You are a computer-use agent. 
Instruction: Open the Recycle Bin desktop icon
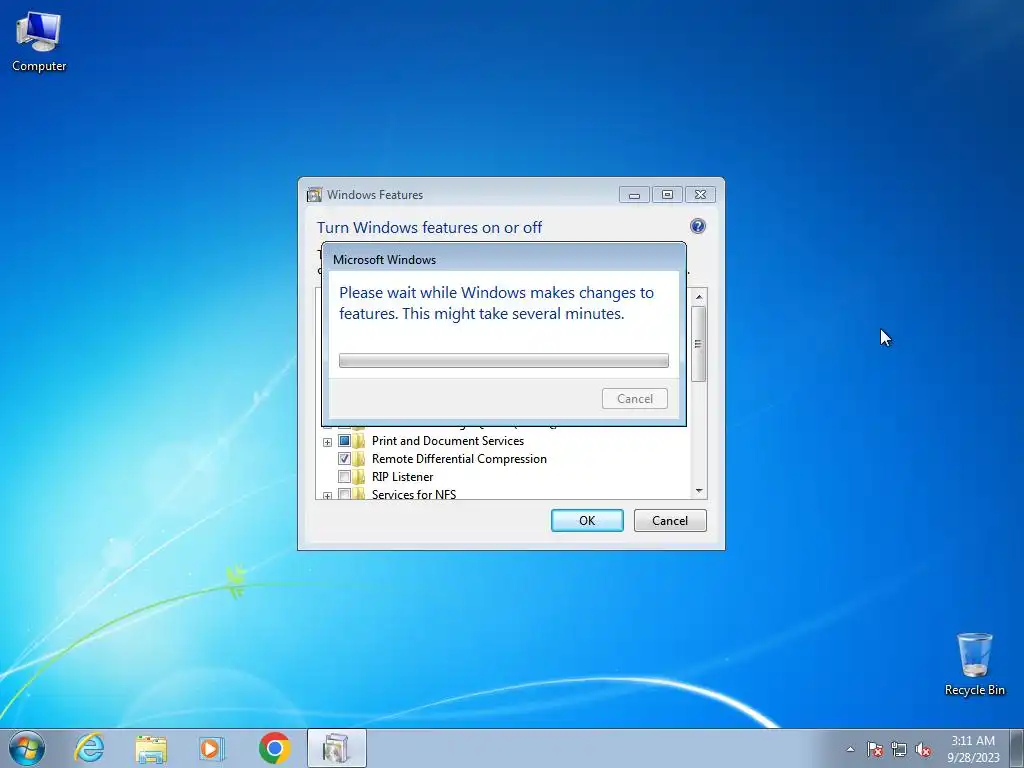974,664
